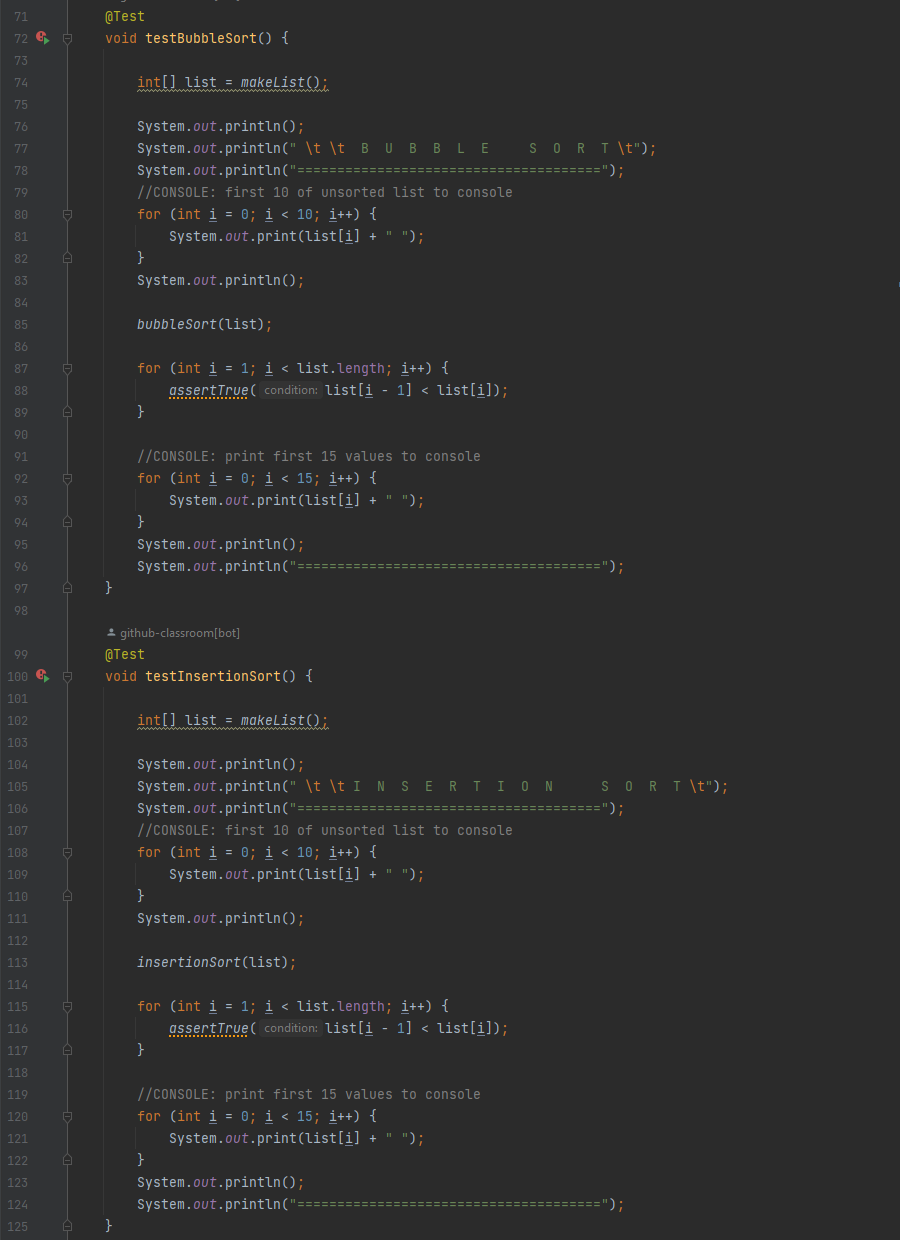Click the condition: inlay hint on line 116
Image resolution: width=900 pixels, height=1240 pixels.
(x=290, y=1028)
